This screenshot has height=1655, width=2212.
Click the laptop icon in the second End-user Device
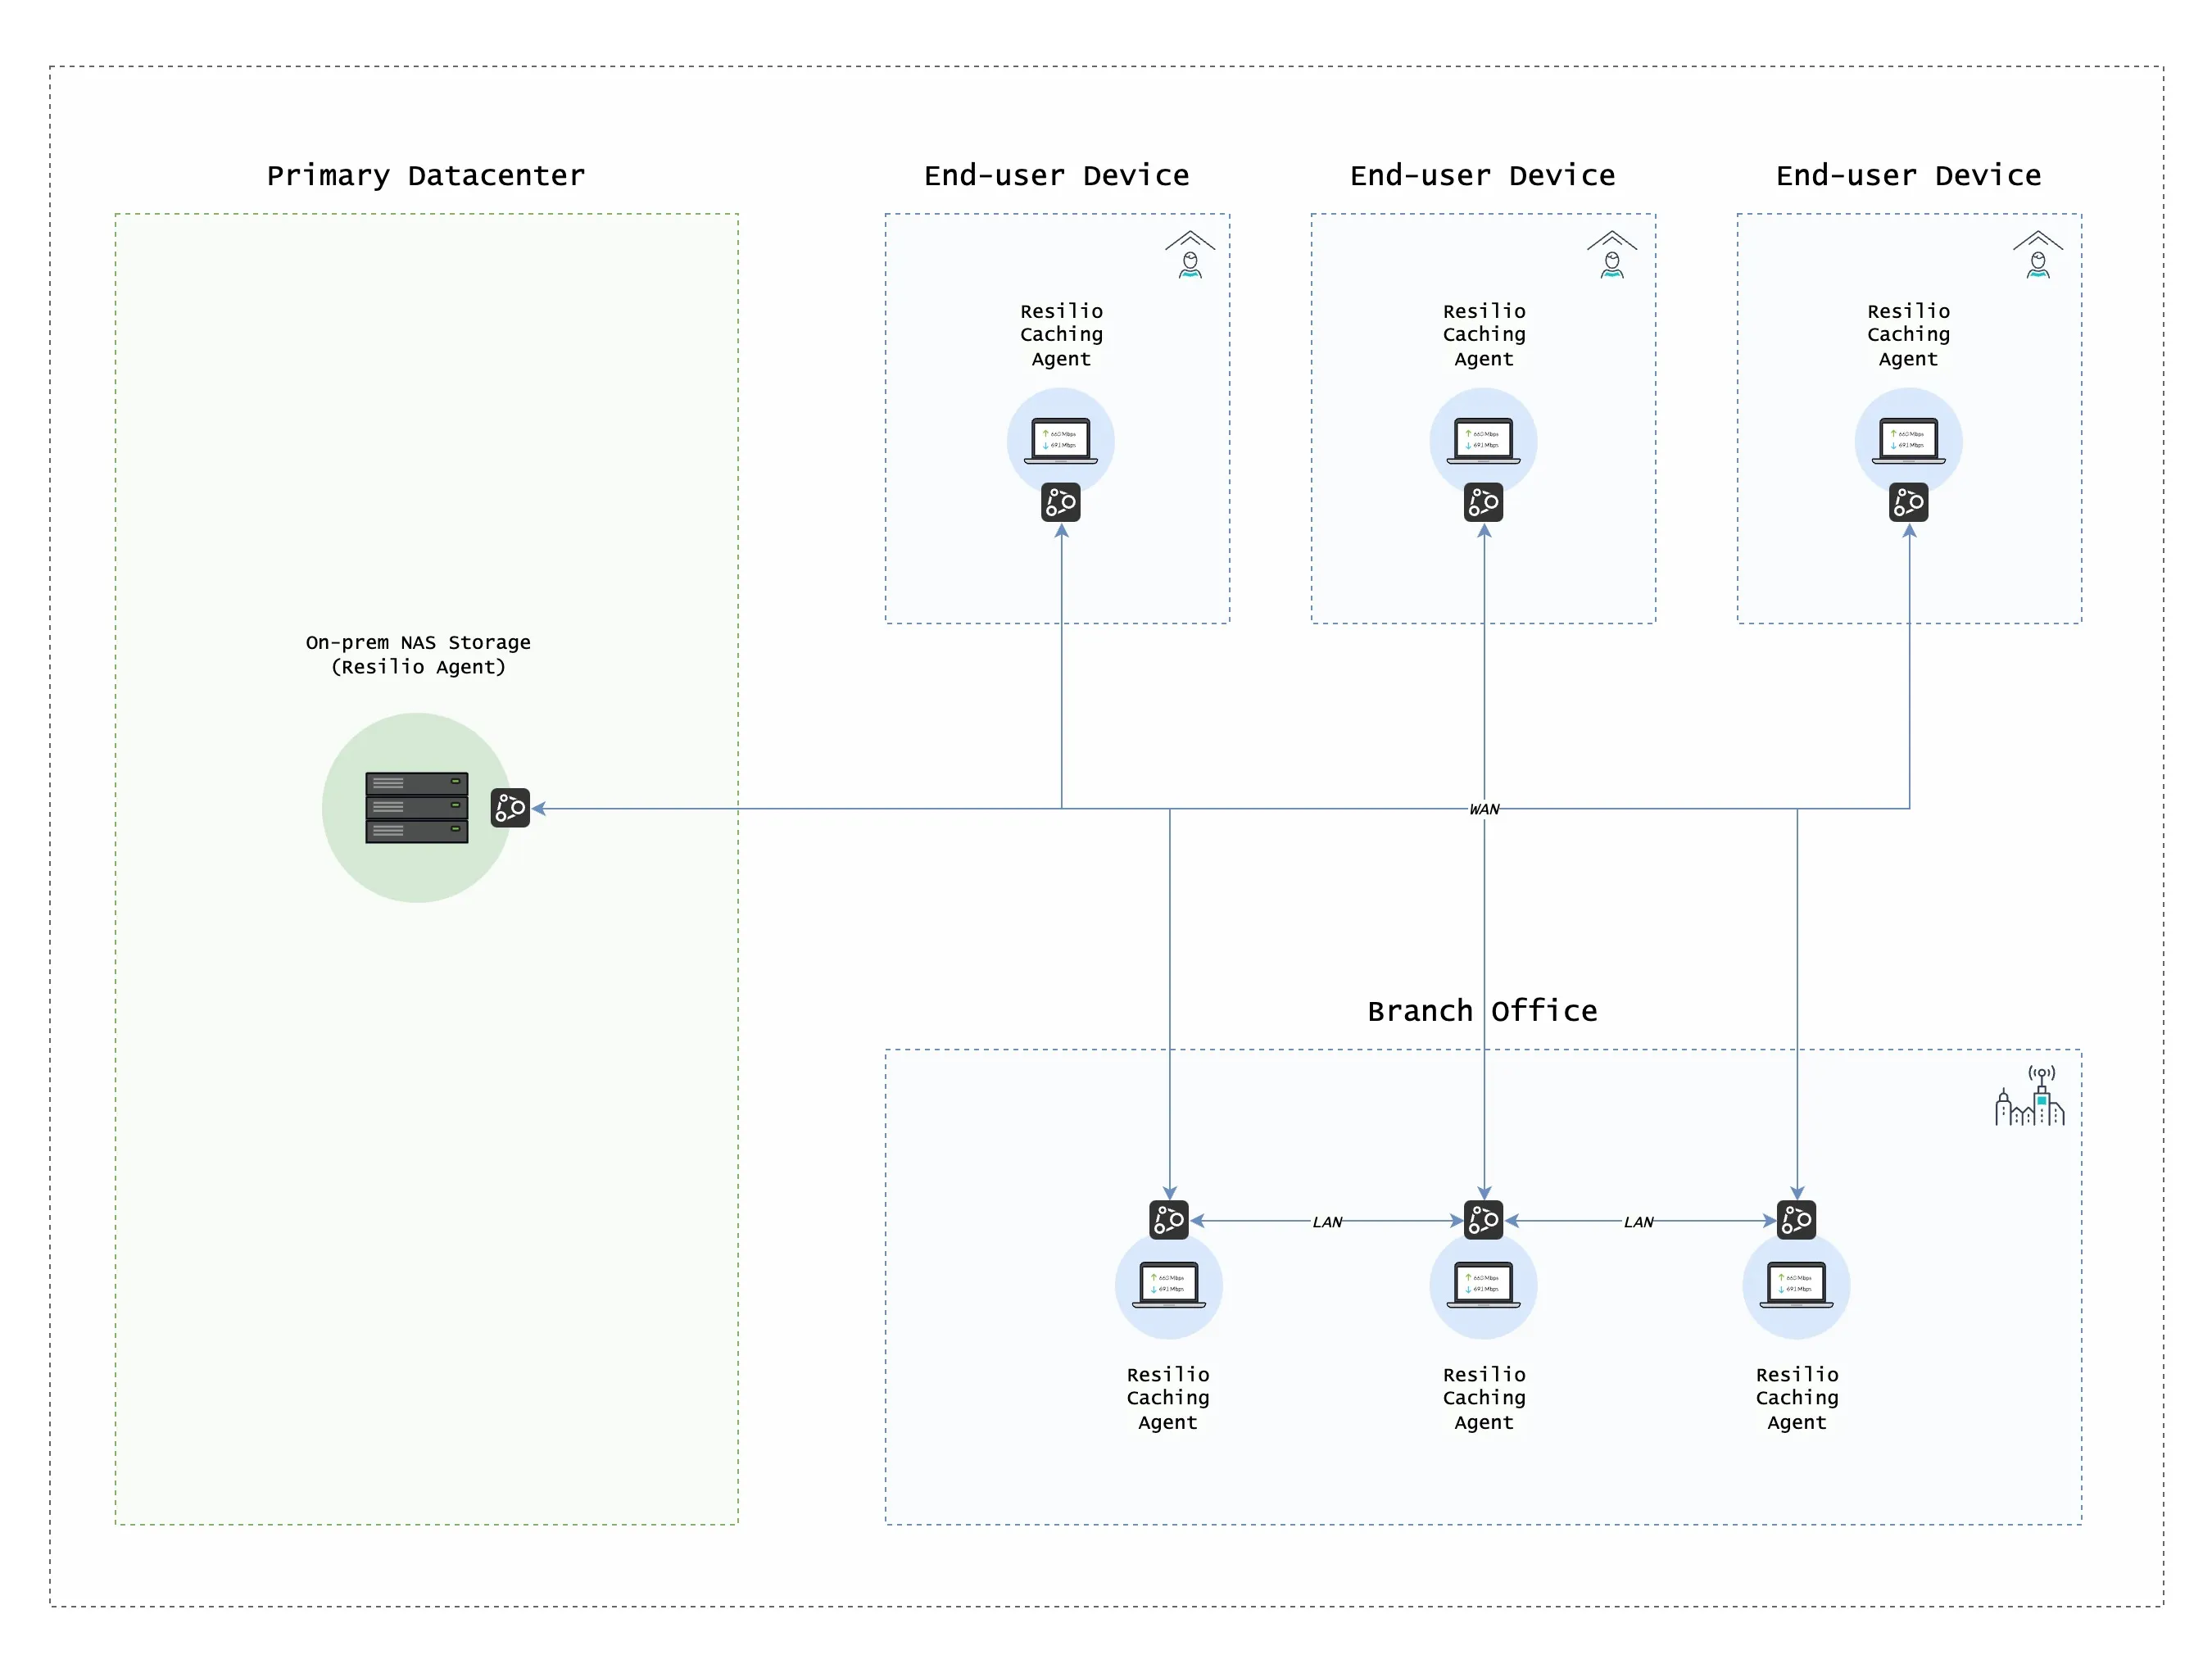pyautogui.click(x=1483, y=441)
